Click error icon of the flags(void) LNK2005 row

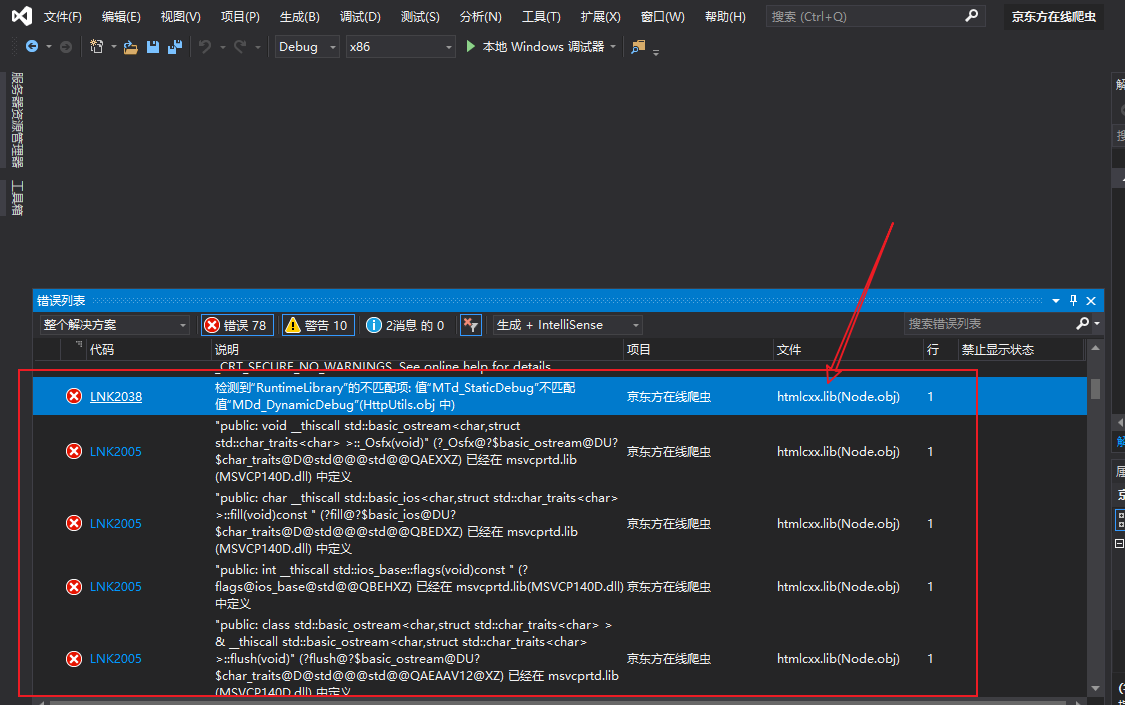(x=74, y=587)
